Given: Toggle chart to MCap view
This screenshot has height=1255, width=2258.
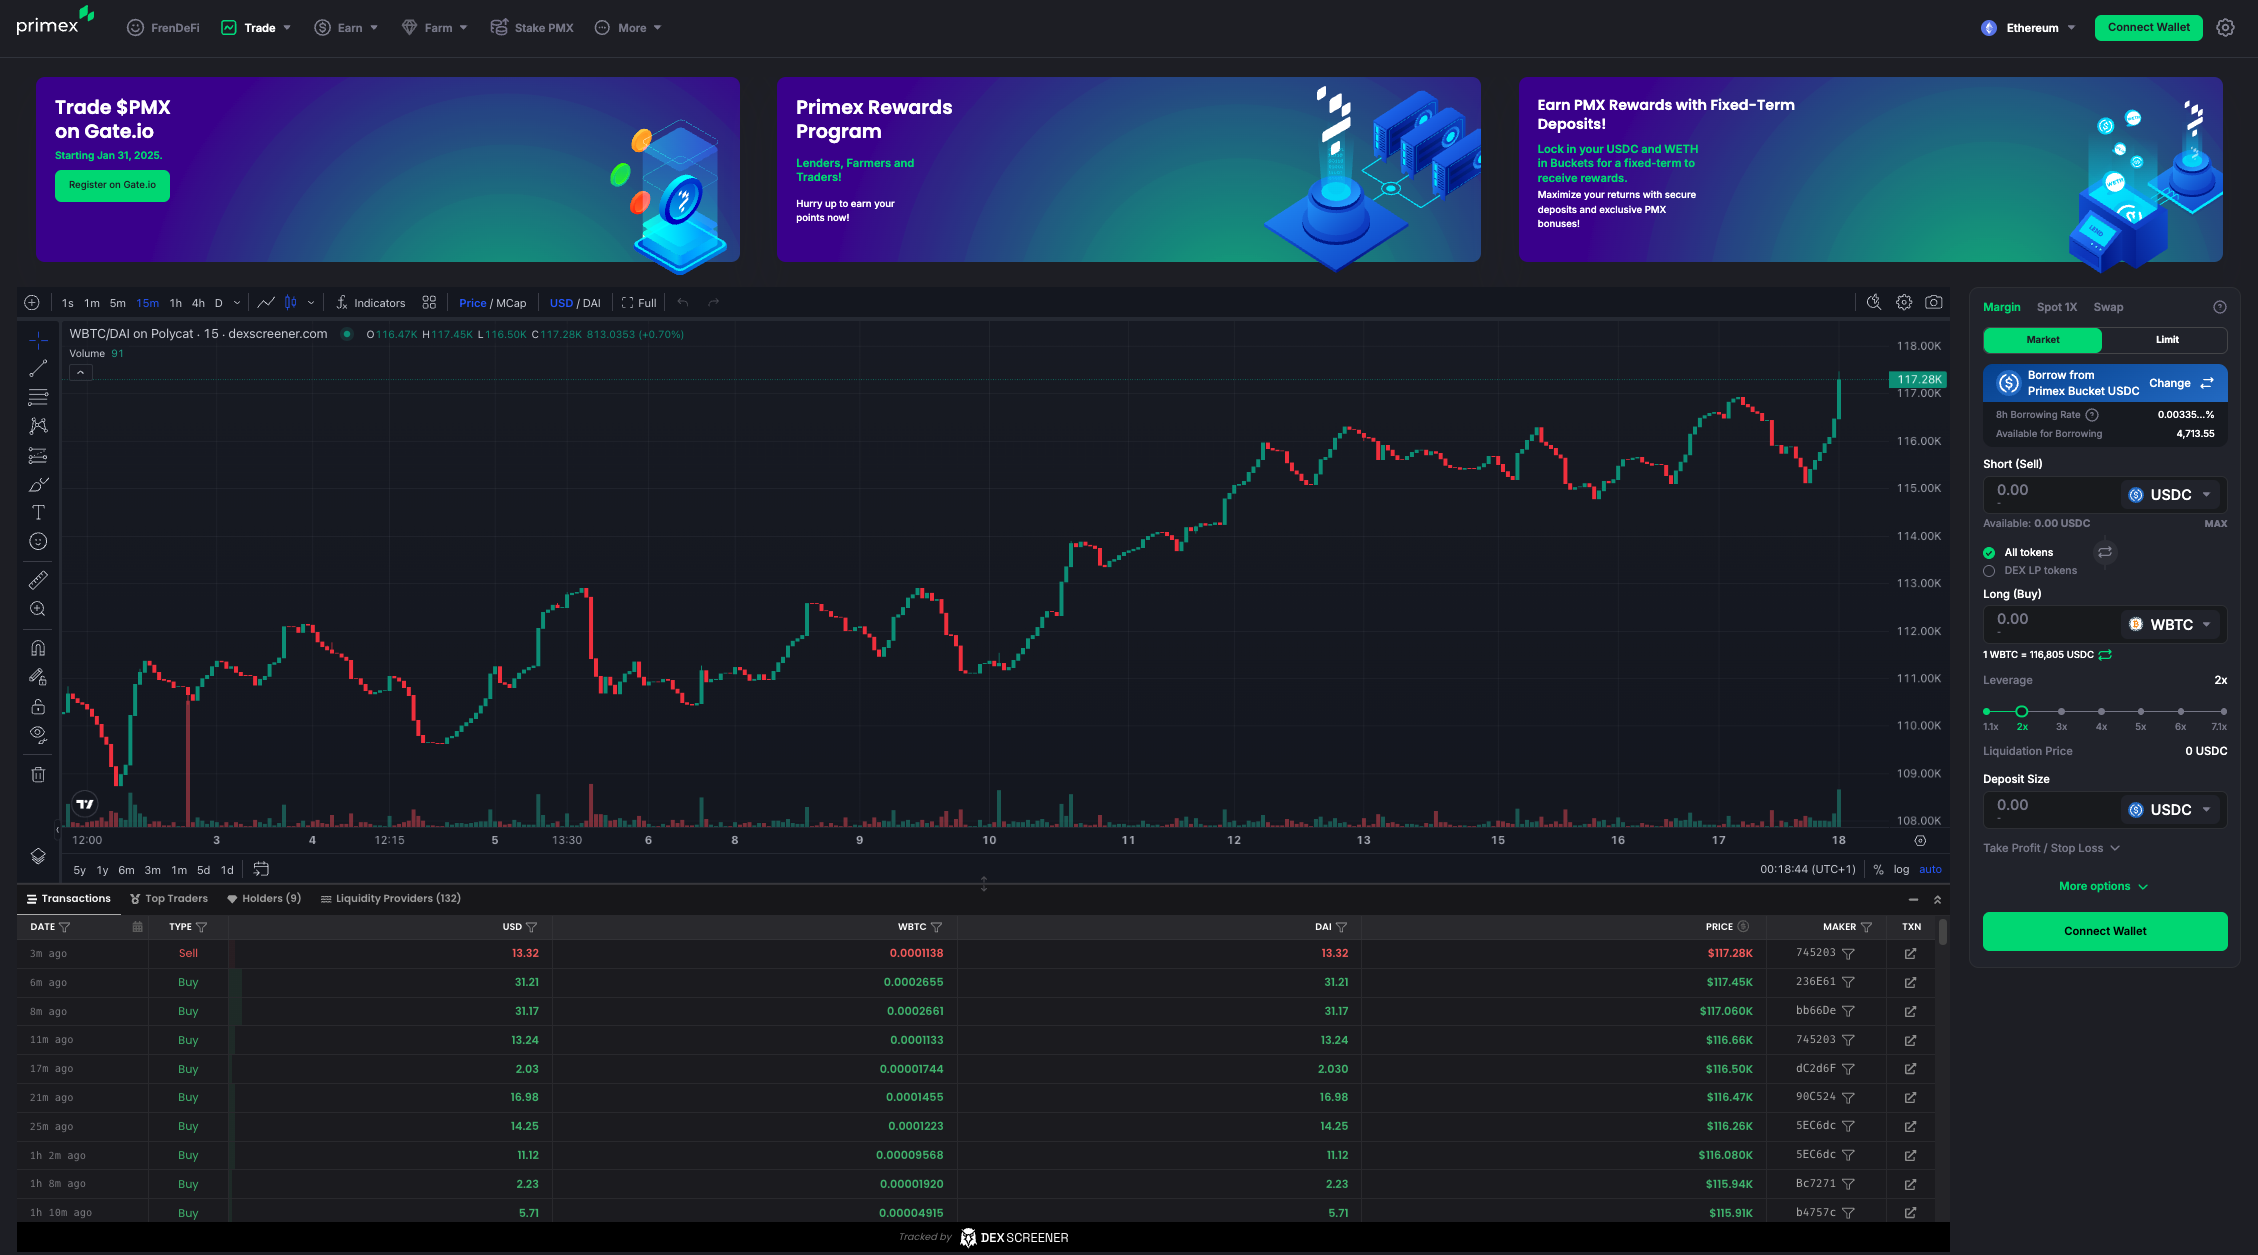Looking at the screenshot, I should (x=511, y=303).
